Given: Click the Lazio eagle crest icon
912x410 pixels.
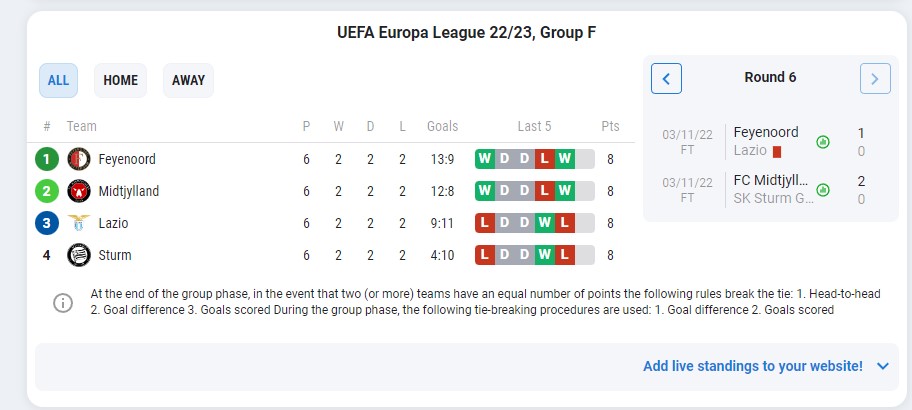Looking at the screenshot, I should 79,223.
